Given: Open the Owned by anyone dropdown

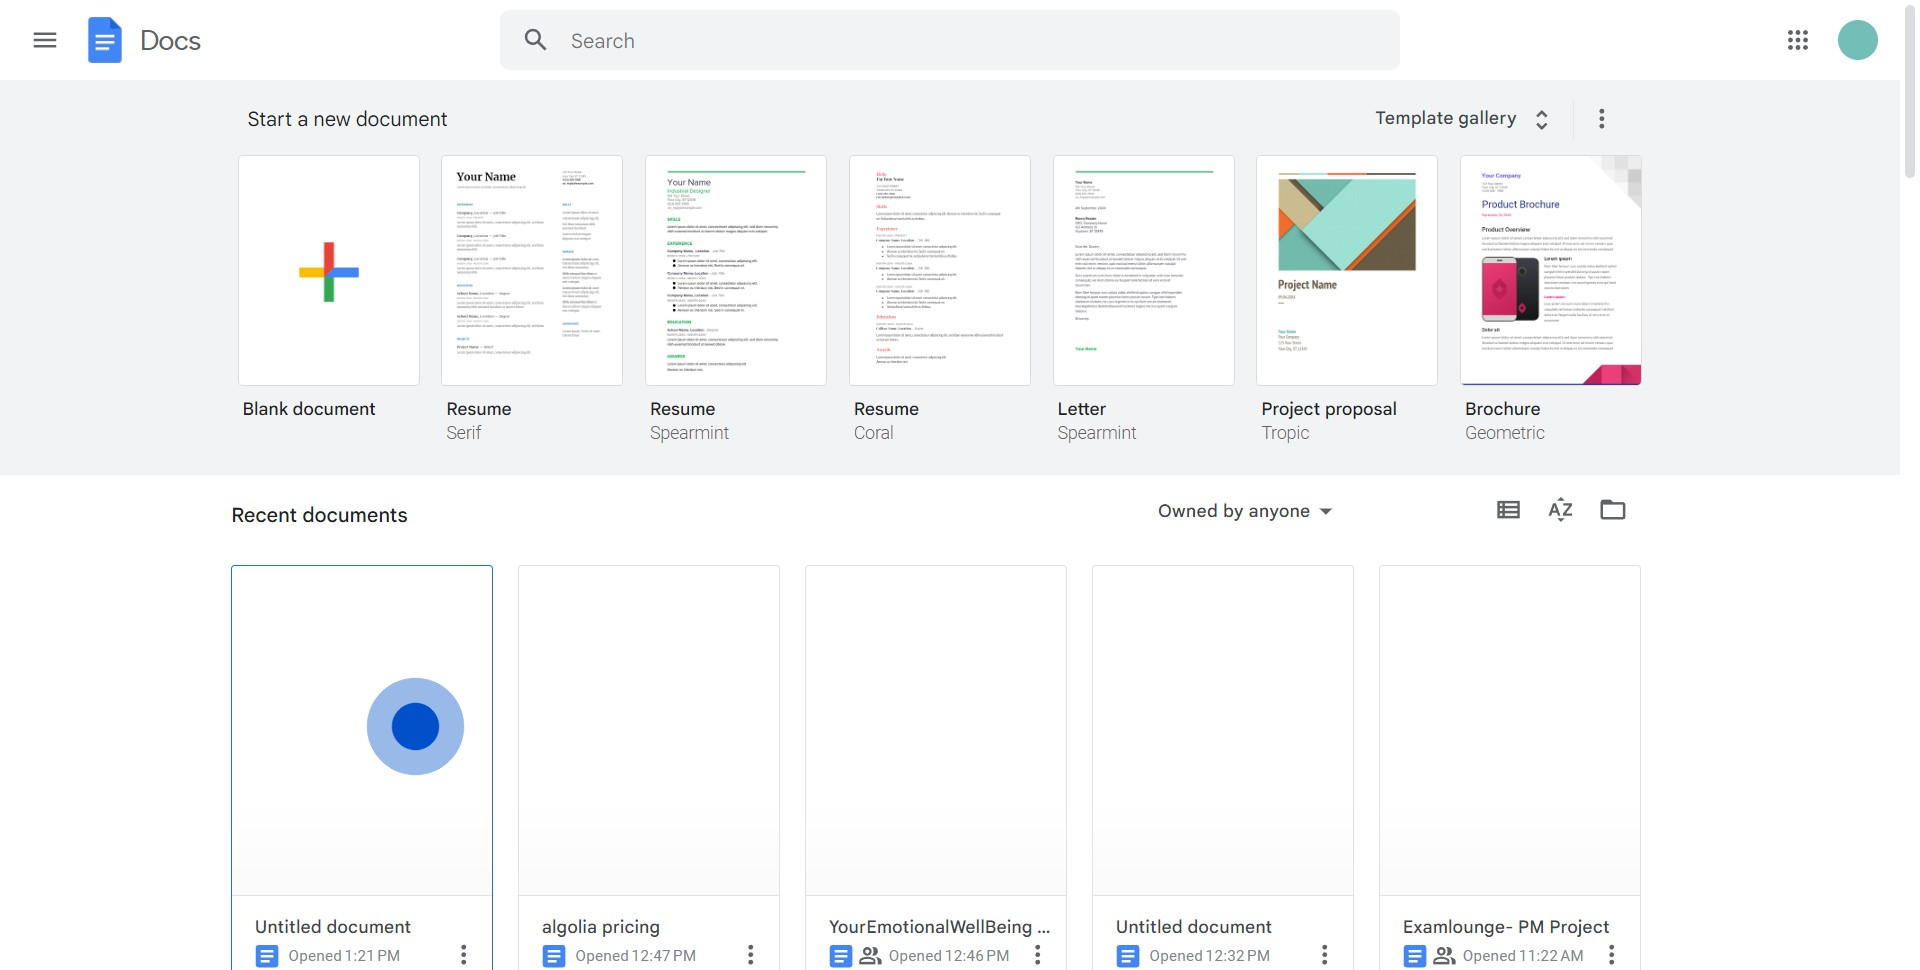Looking at the screenshot, I should coord(1245,511).
